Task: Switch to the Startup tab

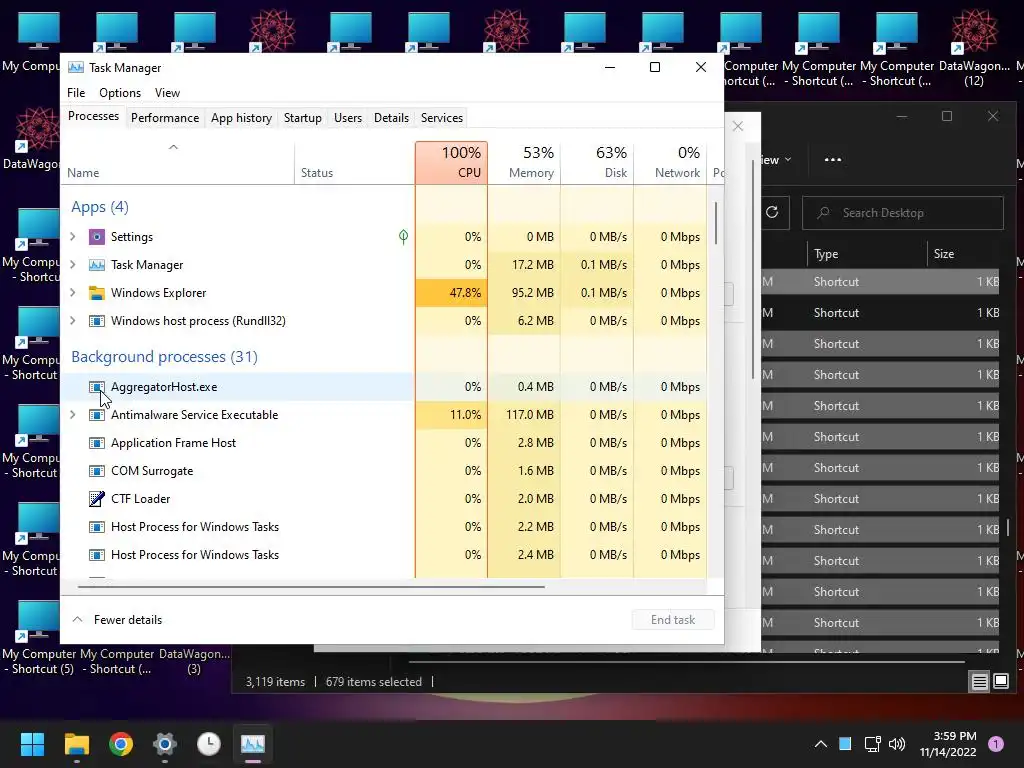Action: tap(302, 118)
